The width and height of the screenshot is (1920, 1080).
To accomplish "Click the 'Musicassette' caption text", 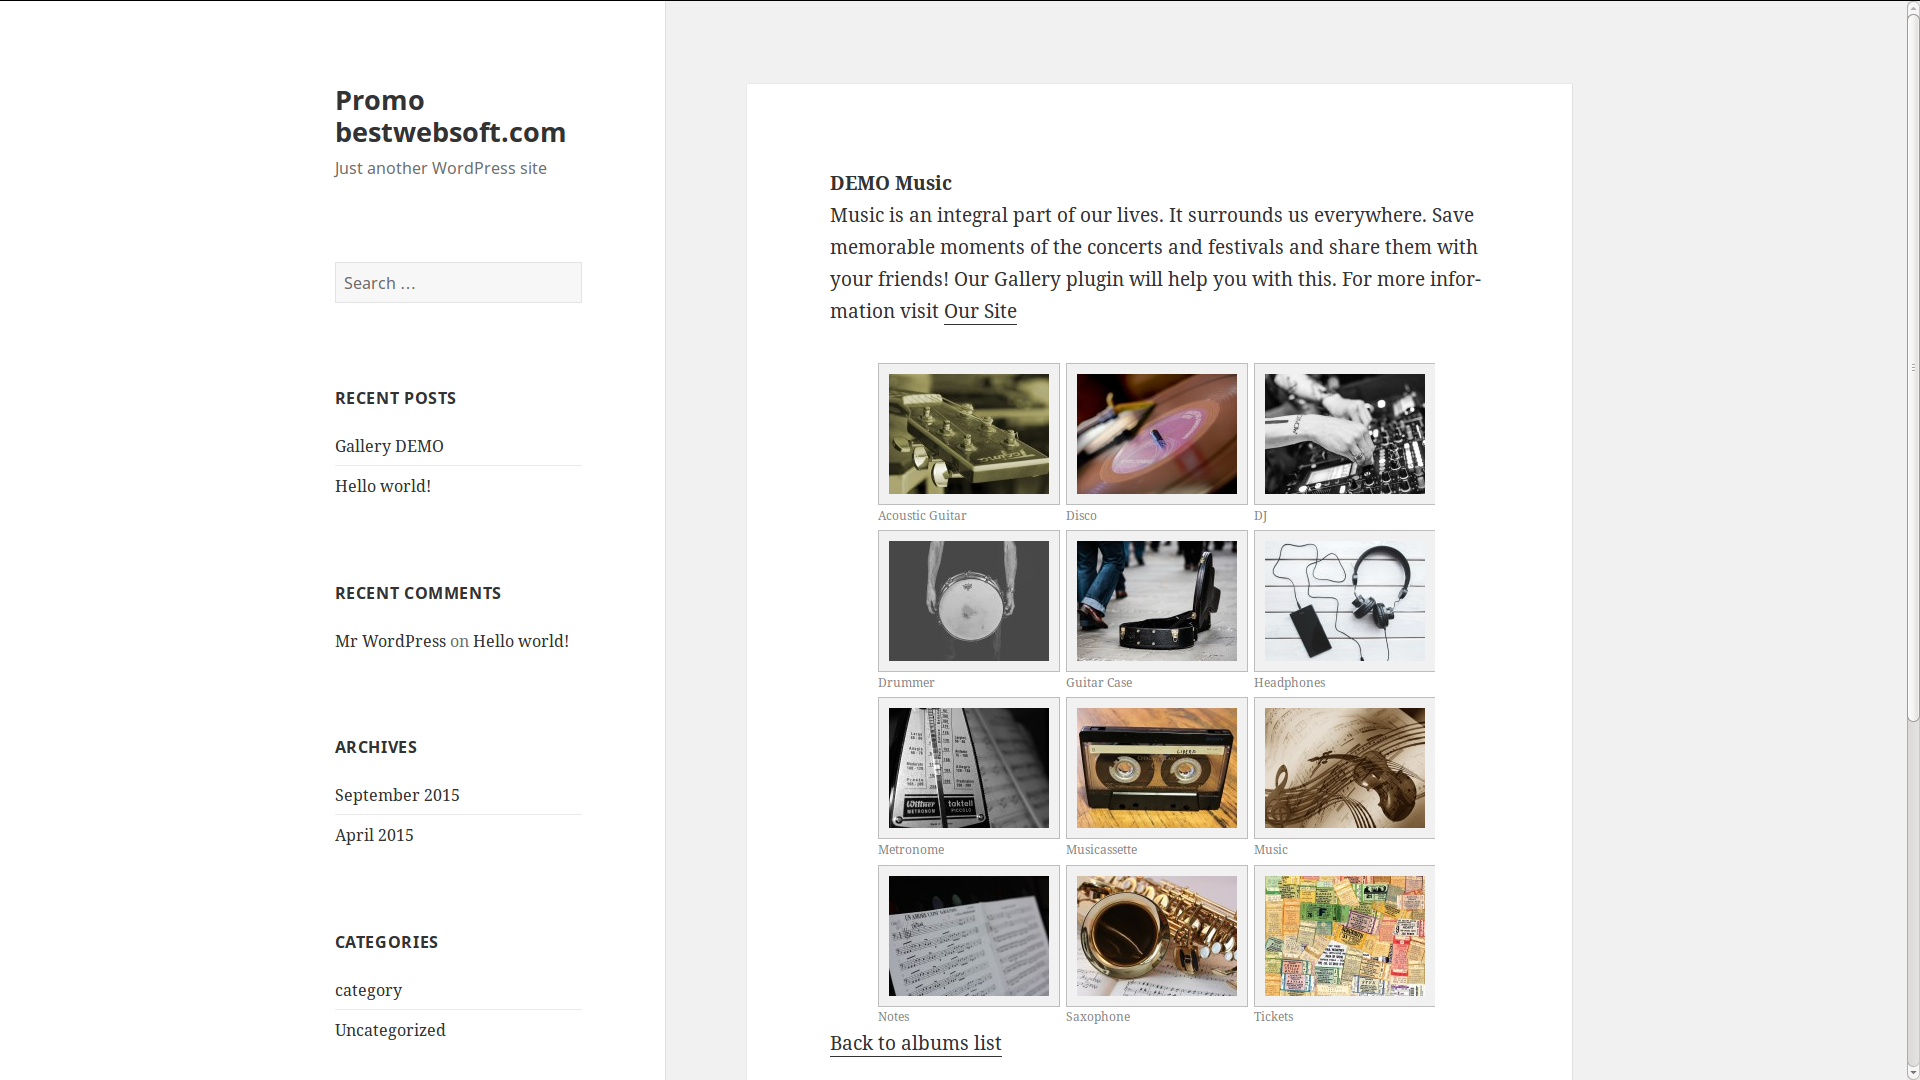I will tap(1101, 850).
